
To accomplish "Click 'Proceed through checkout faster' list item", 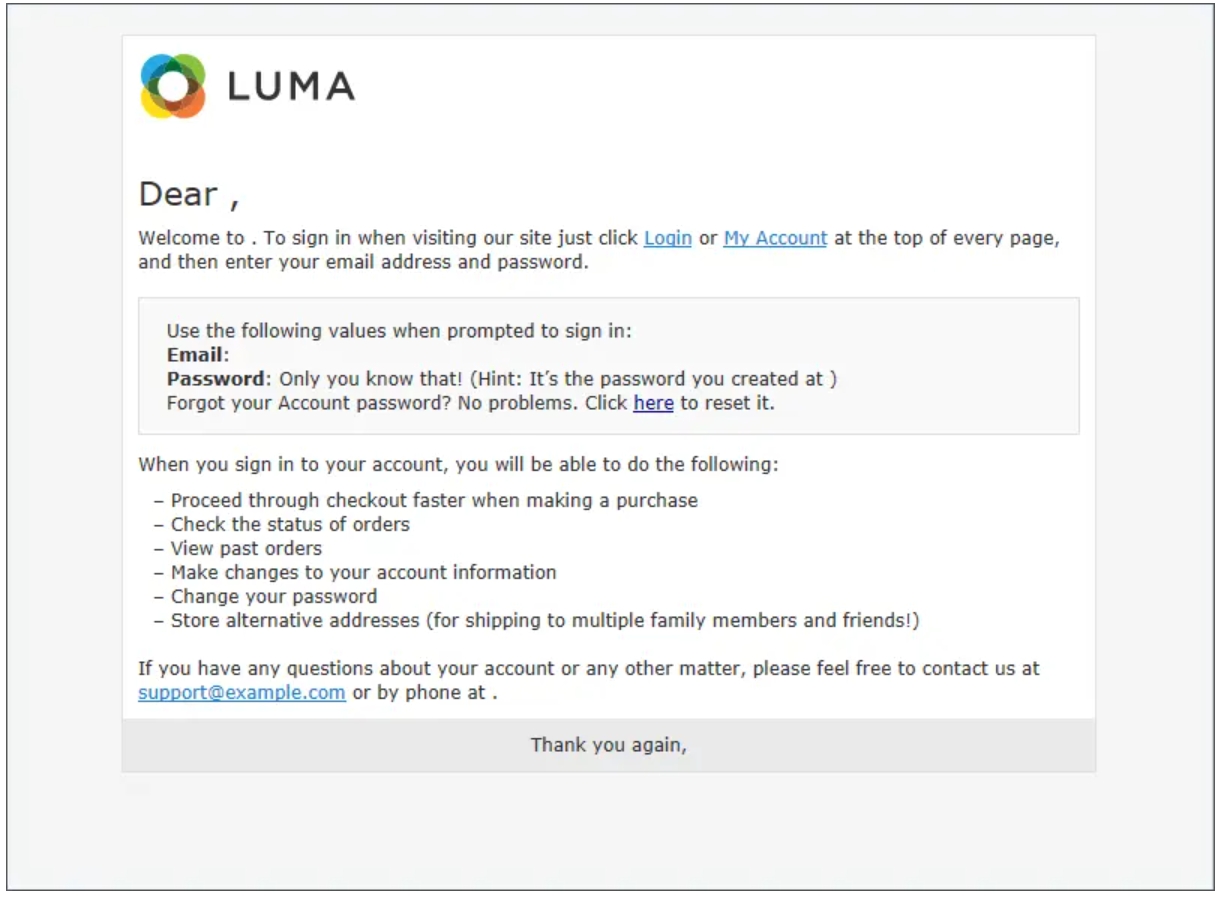I will pos(426,501).
